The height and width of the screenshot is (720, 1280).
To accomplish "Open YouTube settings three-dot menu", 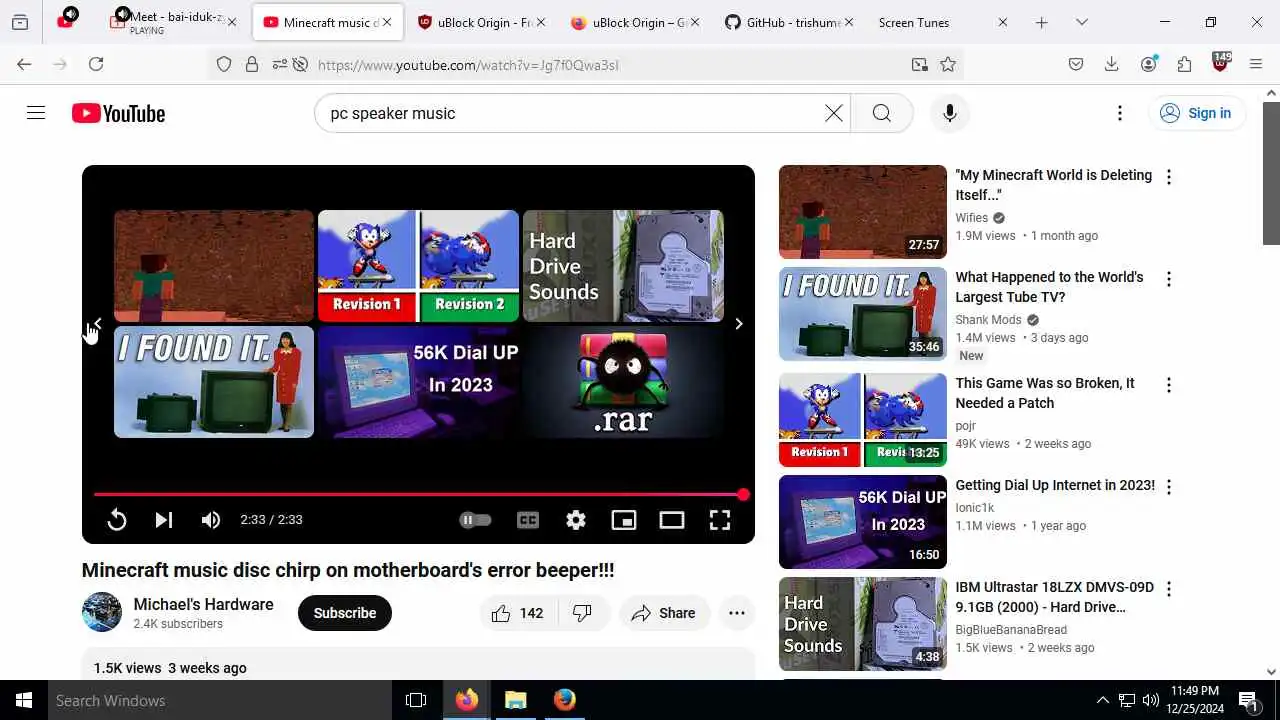I will point(1120,113).
